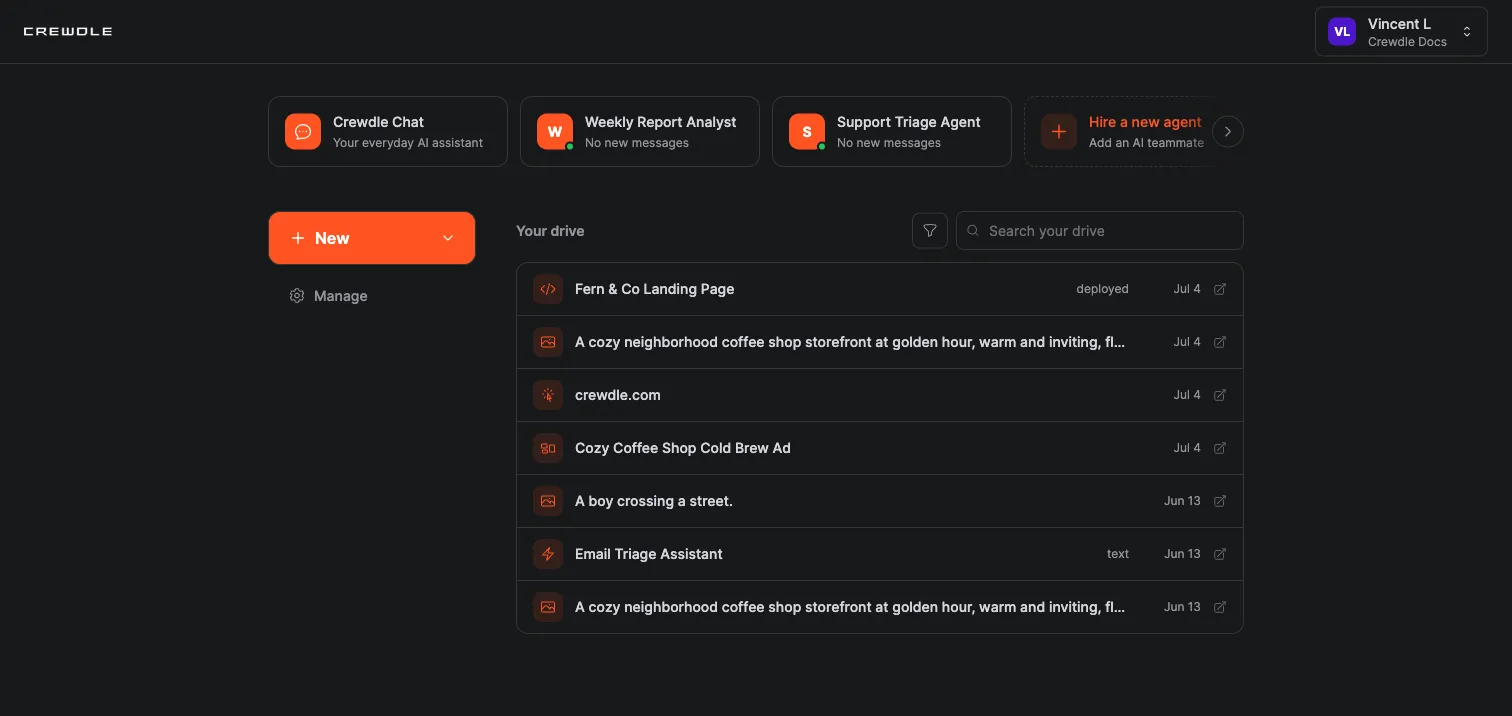Click the plus icon on Hire a new agent
The width and height of the screenshot is (1512, 716).
(1059, 132)
